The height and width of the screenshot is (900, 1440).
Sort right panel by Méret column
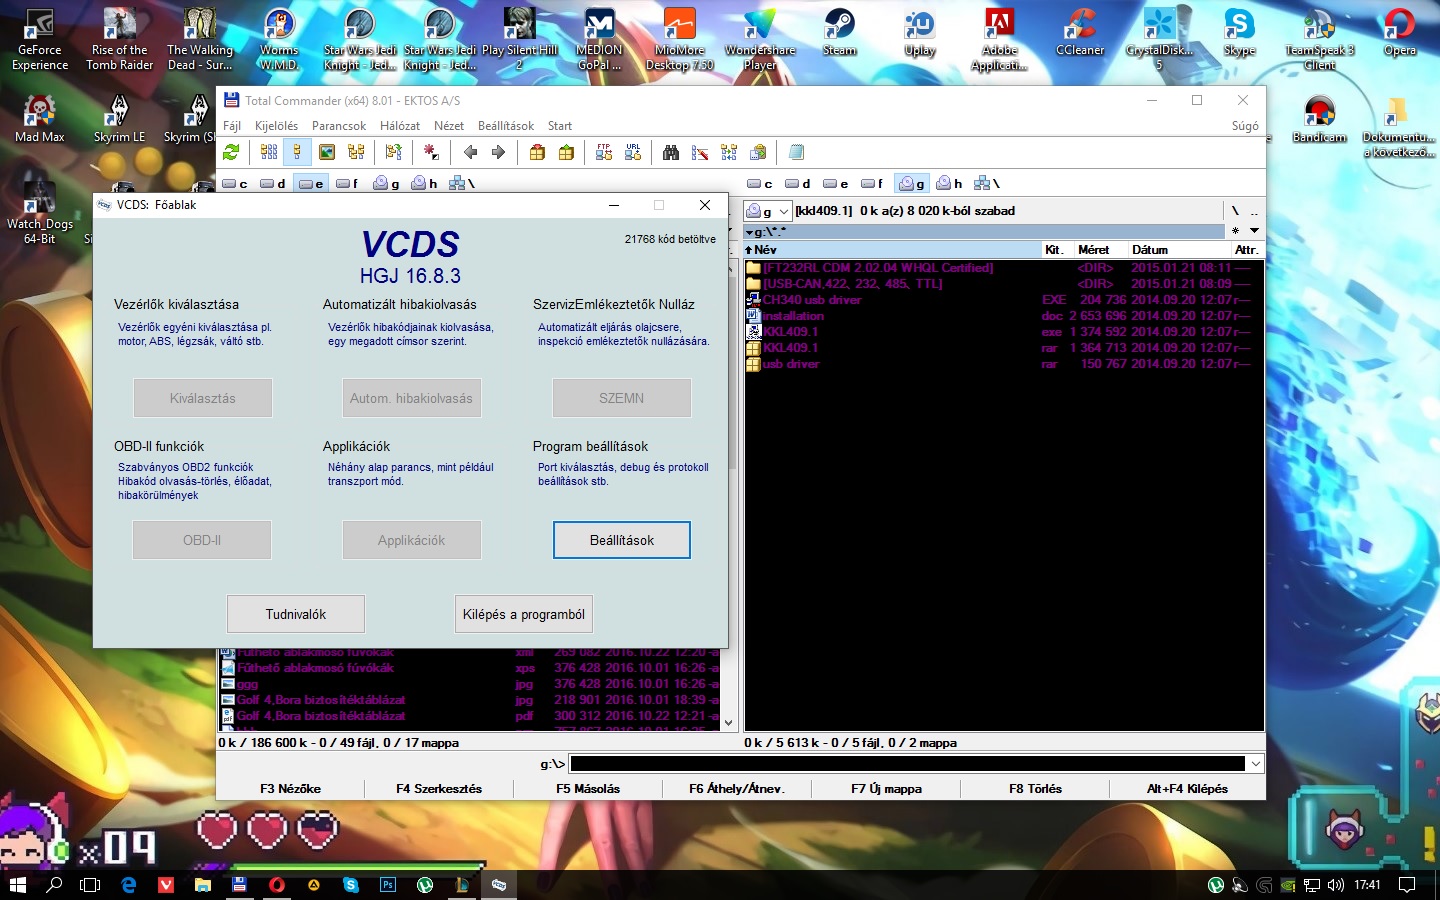click(x=1100, y=249)
